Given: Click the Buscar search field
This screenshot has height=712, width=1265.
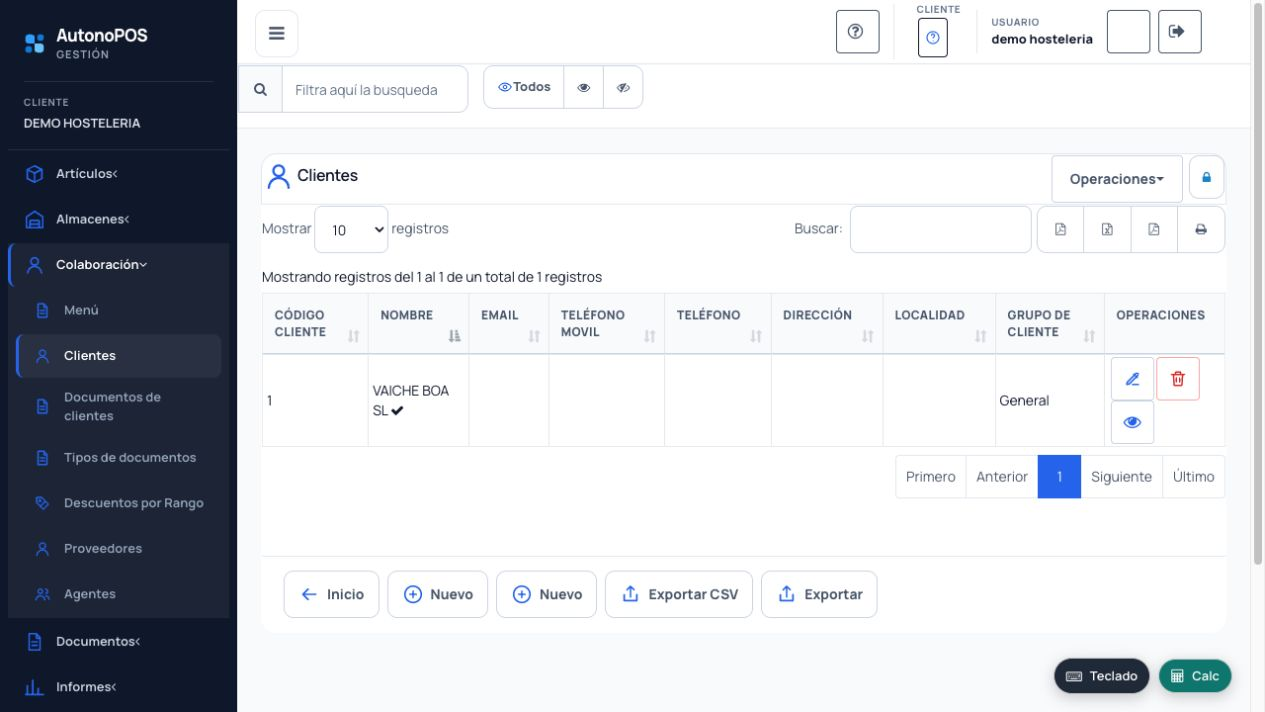Looking at the screenshot, I should [941, 229].
